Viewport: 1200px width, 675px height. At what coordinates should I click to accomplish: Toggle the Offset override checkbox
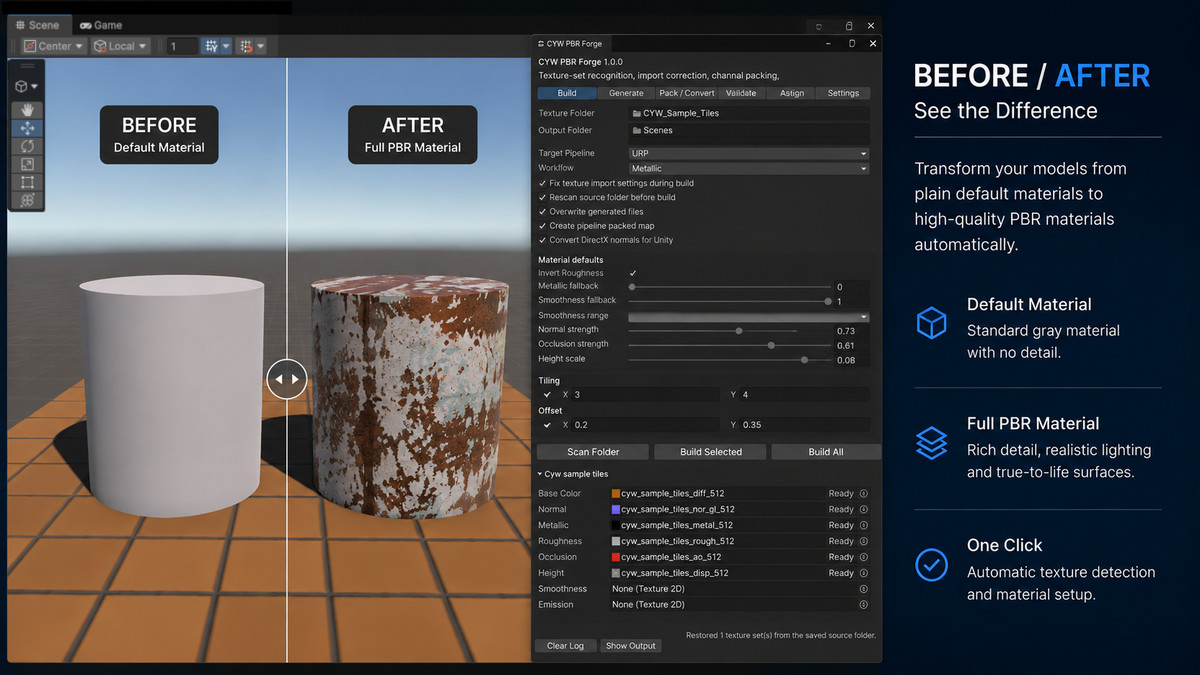click(x=547, y=425)
